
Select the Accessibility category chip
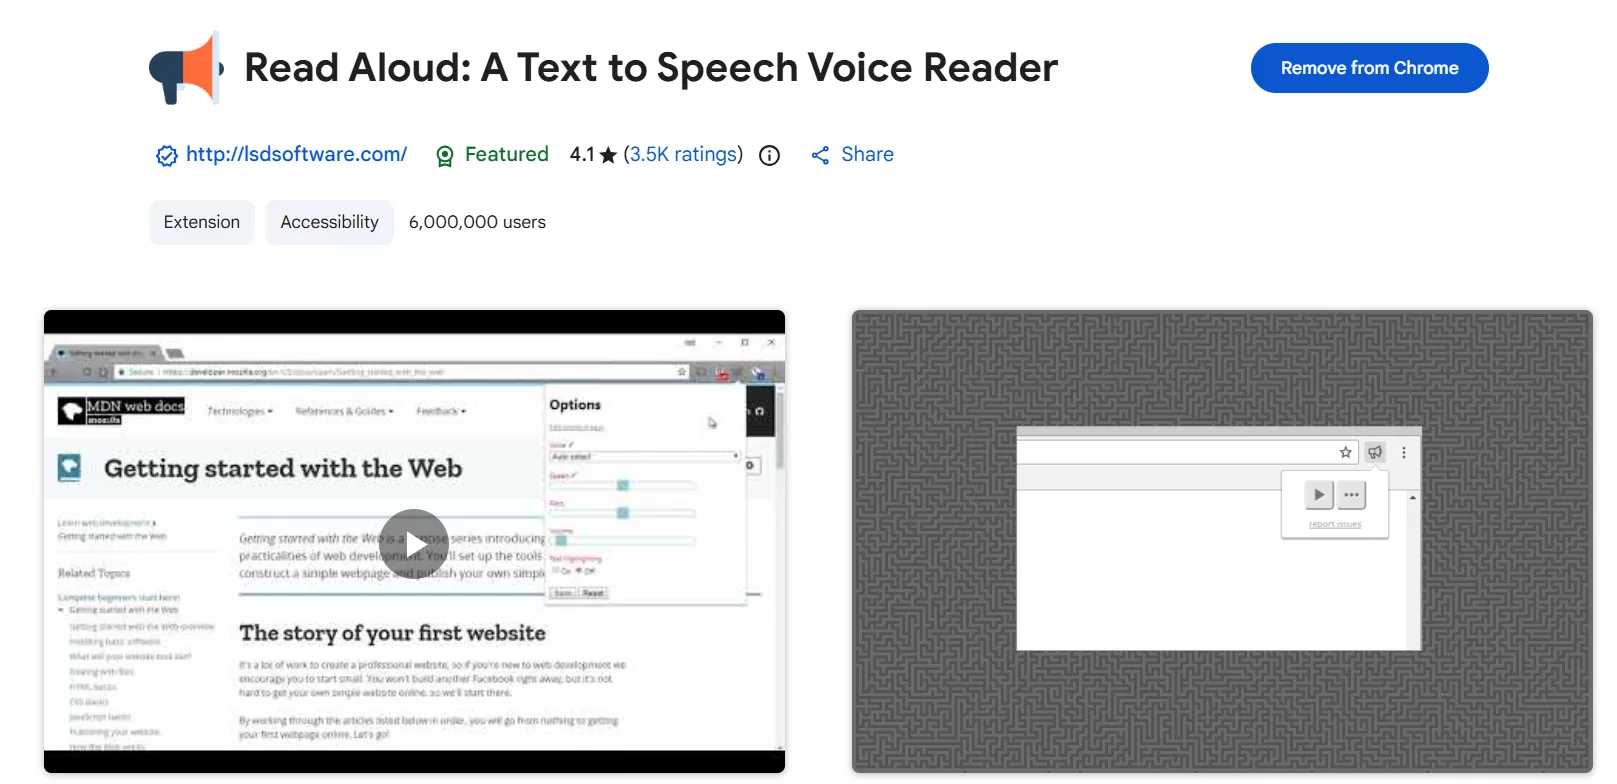point(329,222)
